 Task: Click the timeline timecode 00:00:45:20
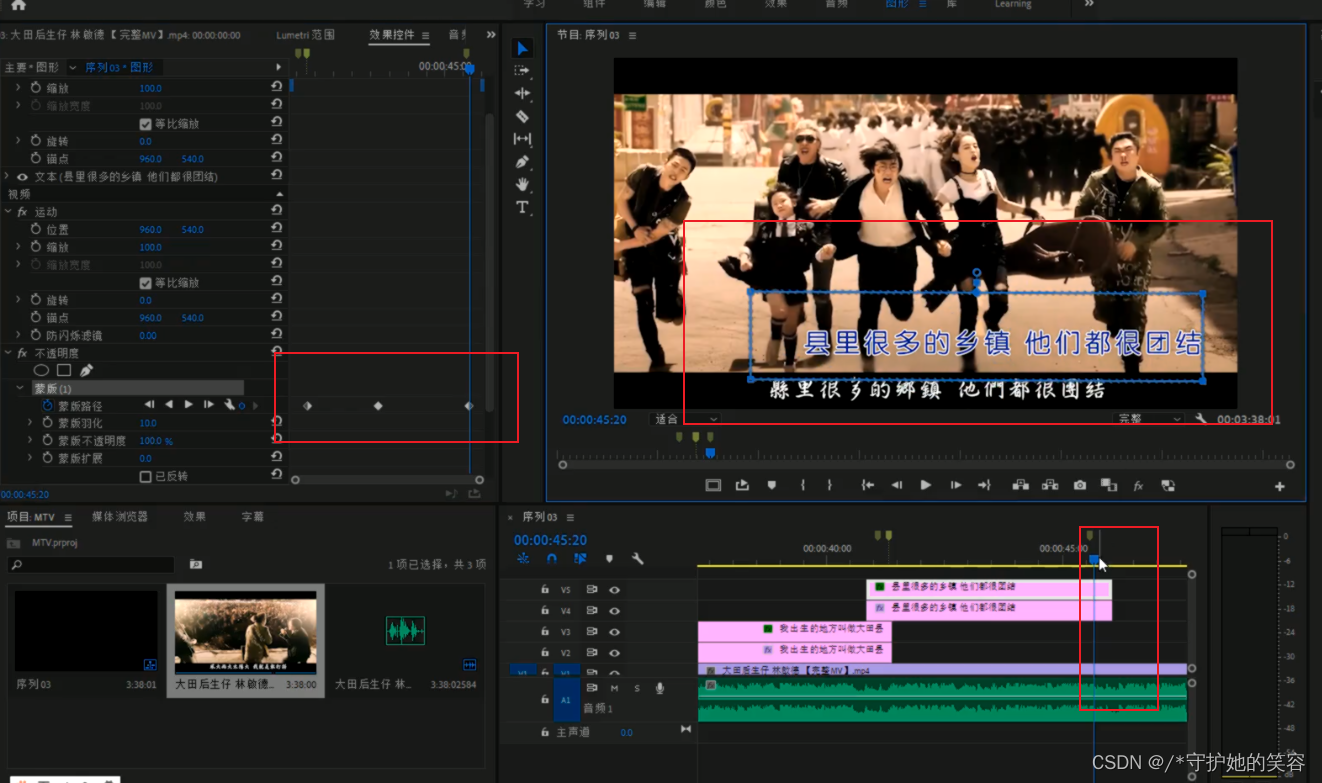[550, 540]
